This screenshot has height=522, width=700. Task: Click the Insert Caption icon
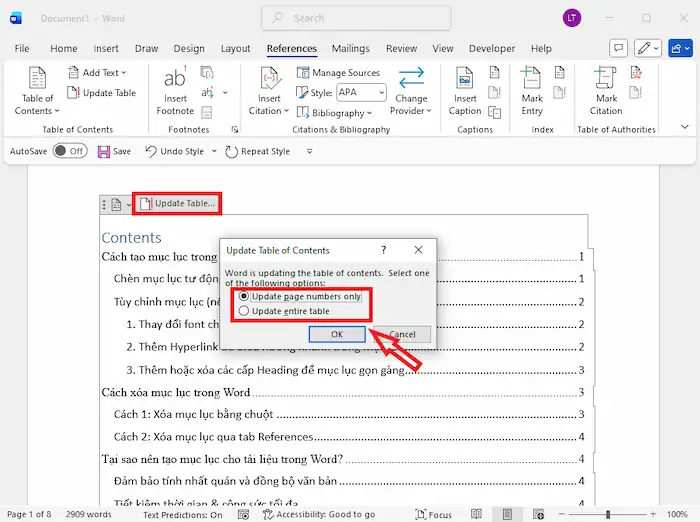[x=465, y=80]
